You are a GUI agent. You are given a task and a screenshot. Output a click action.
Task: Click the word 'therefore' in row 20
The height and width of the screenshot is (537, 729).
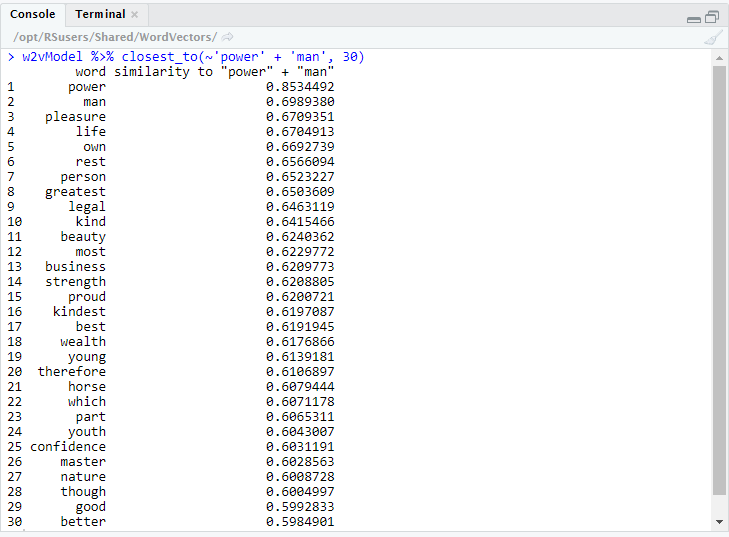point(71,372)
